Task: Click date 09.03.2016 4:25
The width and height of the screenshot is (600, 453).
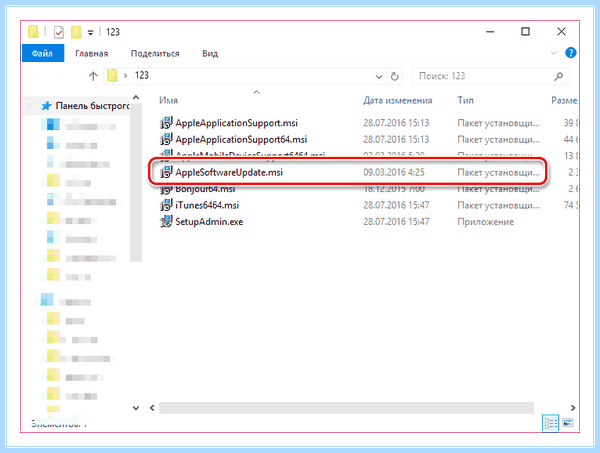Action: 394,172
